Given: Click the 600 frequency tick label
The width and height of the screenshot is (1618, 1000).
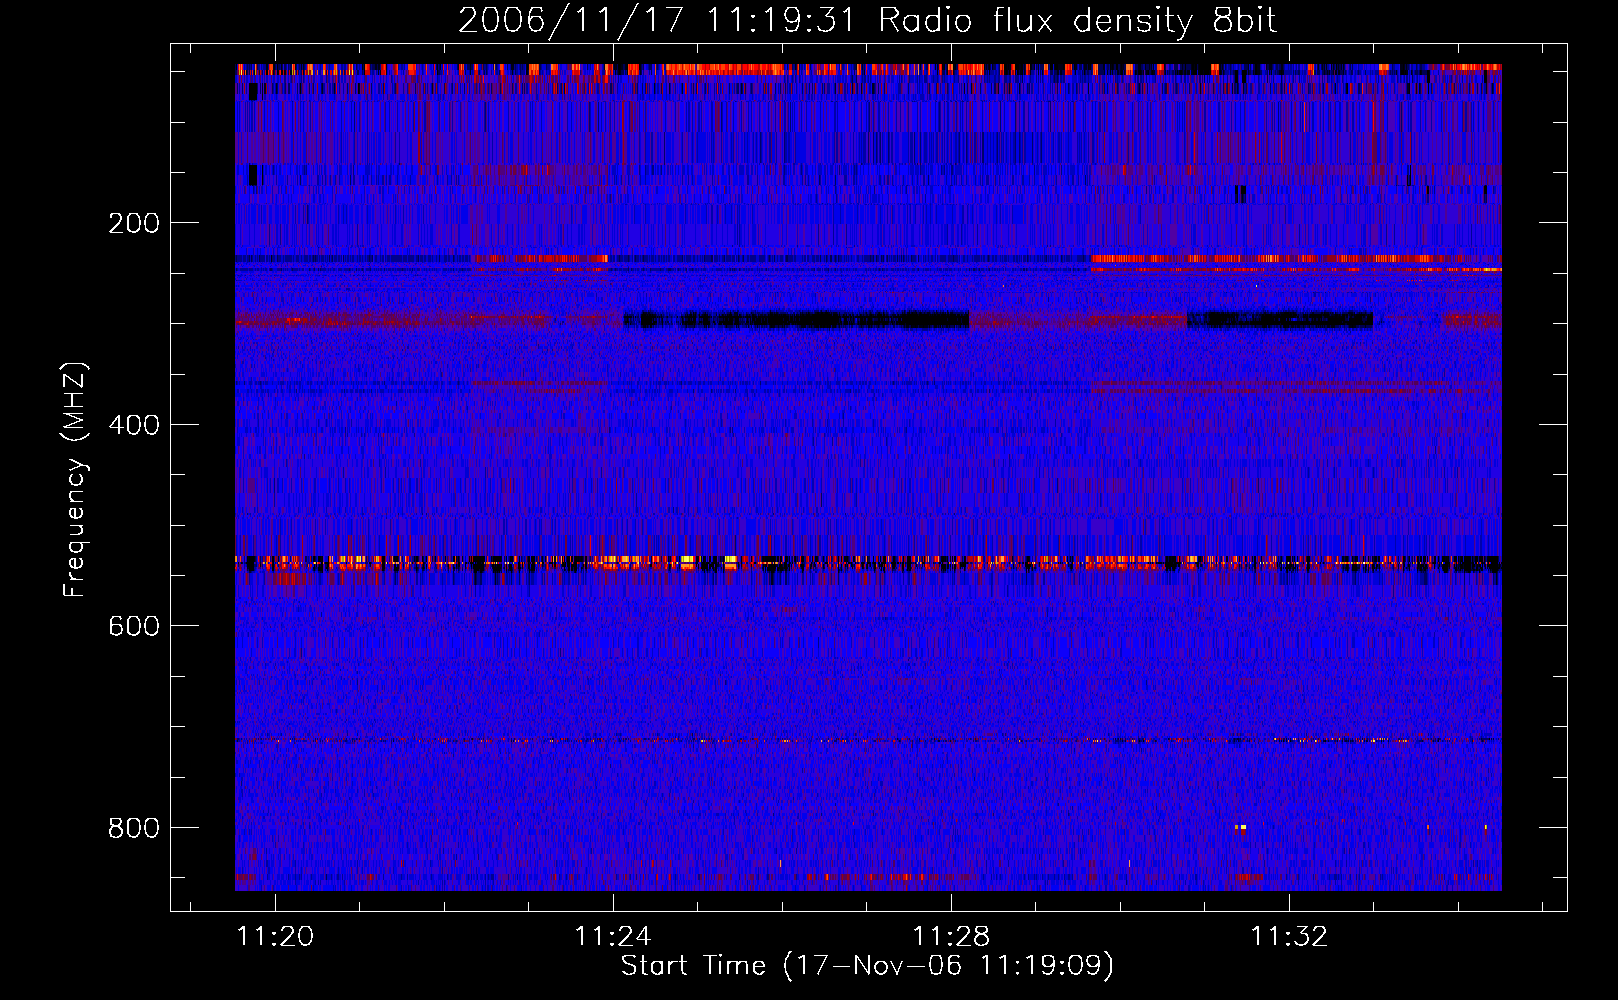Looking at the screenshot, I should pos(134,626).
